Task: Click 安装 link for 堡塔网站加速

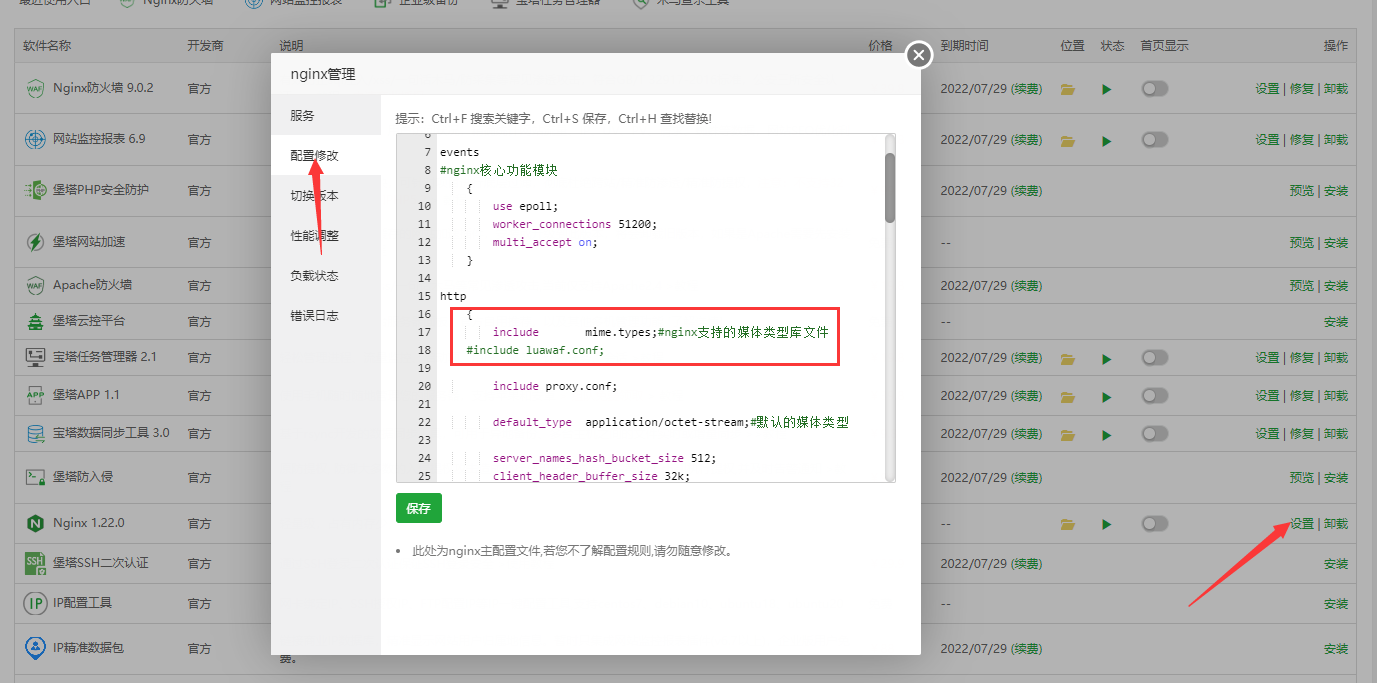Action: point(1336,243)
